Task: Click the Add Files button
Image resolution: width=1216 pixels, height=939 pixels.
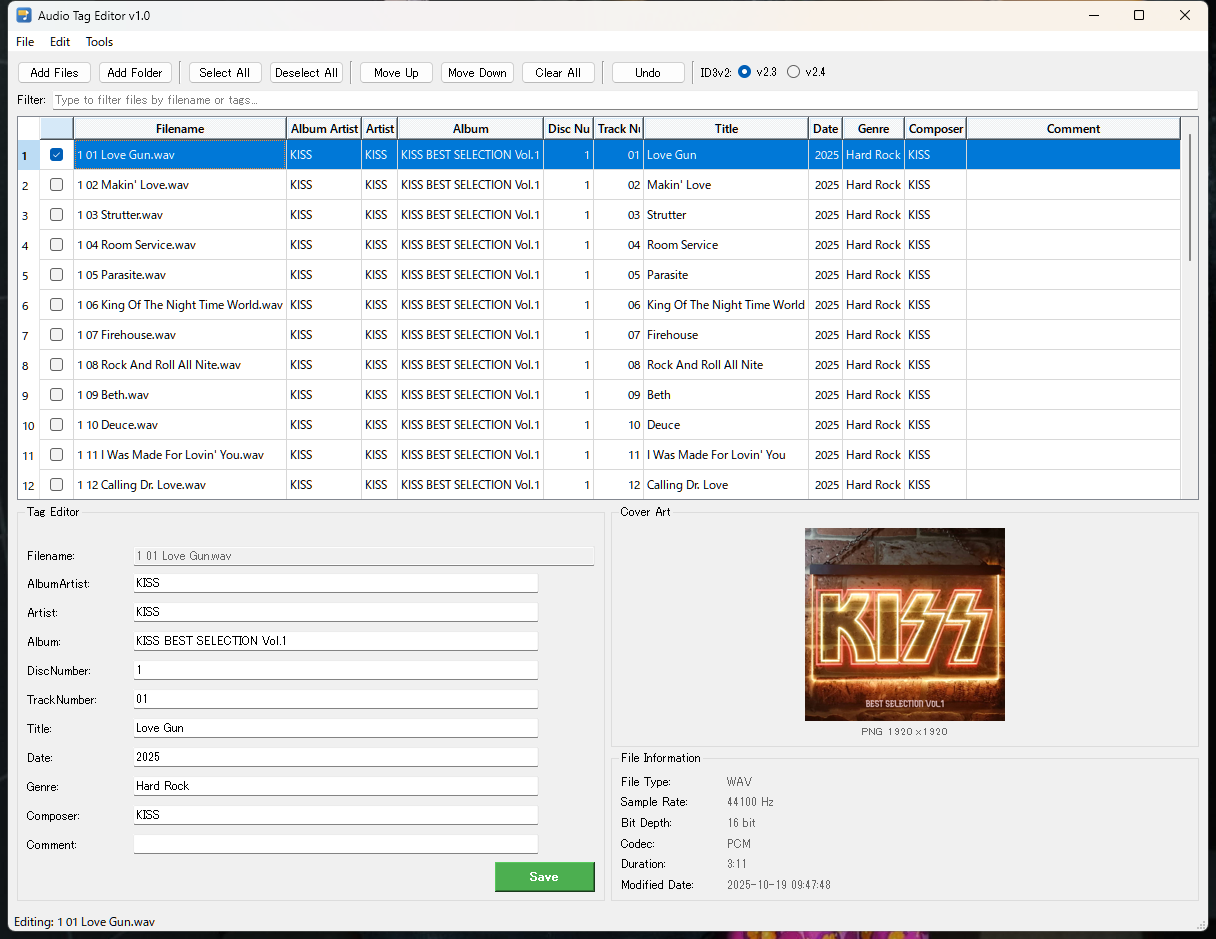Action: (x=54, y=73)
